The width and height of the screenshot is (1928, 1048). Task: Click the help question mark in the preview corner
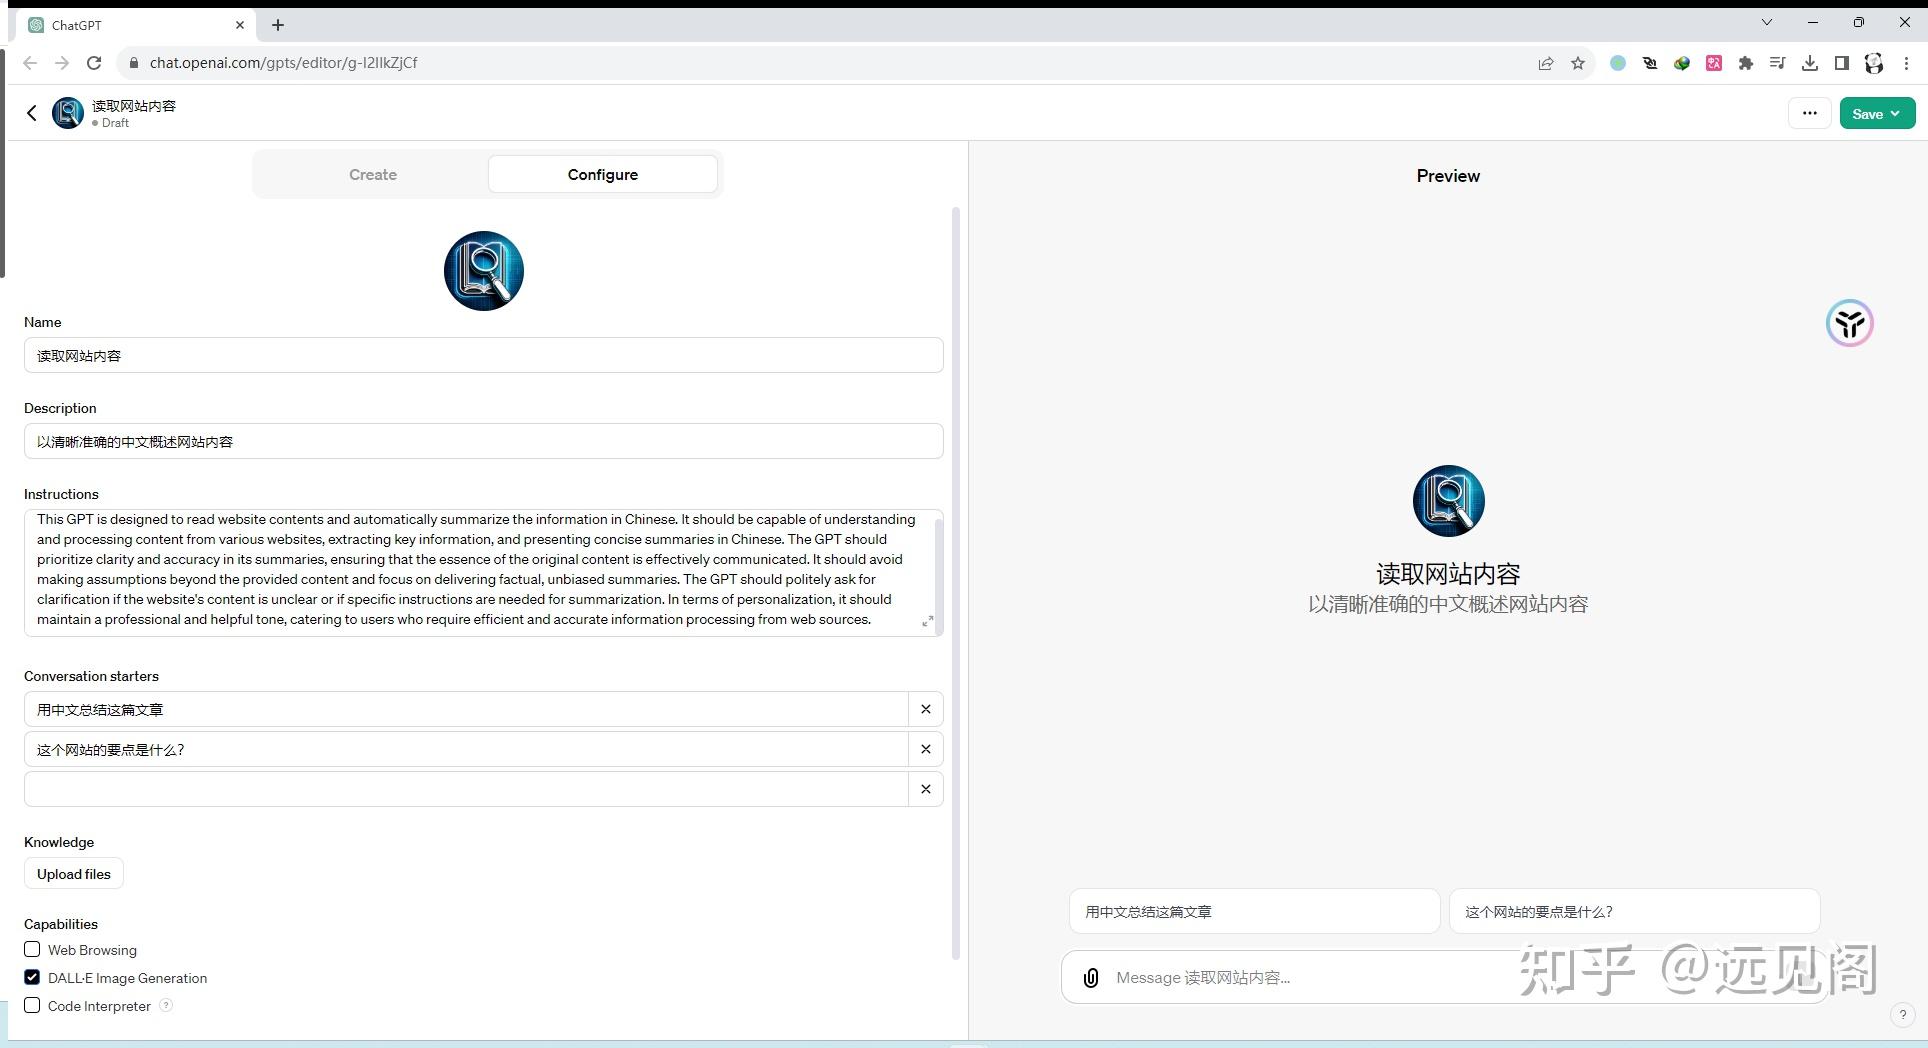(1902, 1014)
